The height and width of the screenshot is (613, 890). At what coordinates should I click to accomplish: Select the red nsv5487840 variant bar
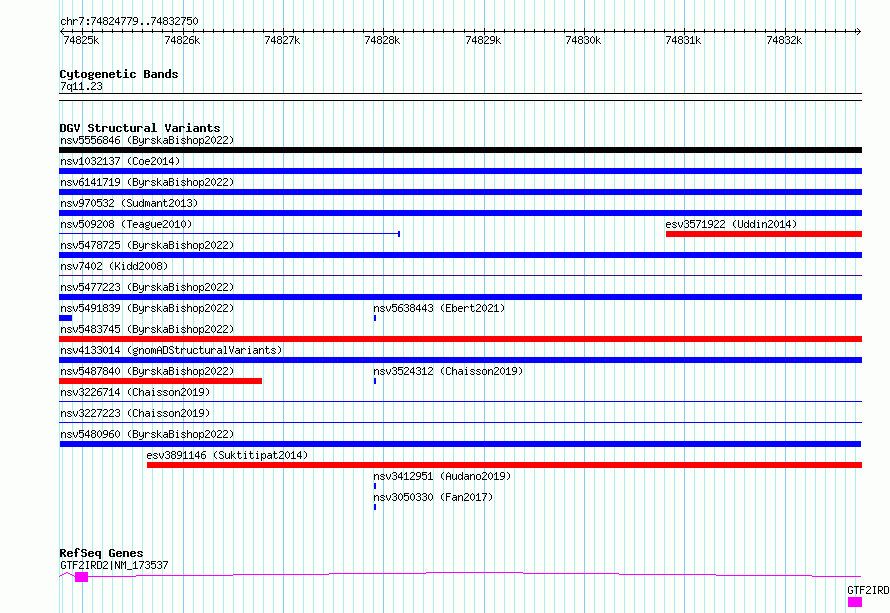tap(161, 381)
